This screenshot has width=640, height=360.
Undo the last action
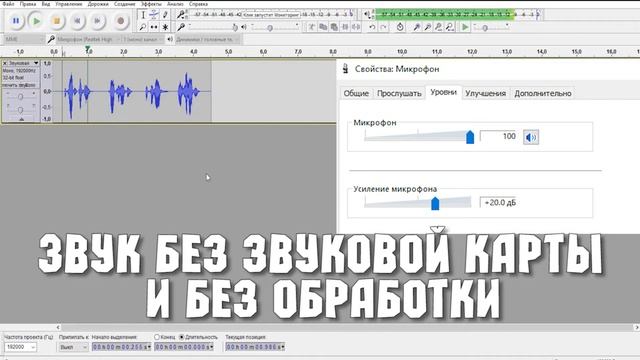coord(372,27)
